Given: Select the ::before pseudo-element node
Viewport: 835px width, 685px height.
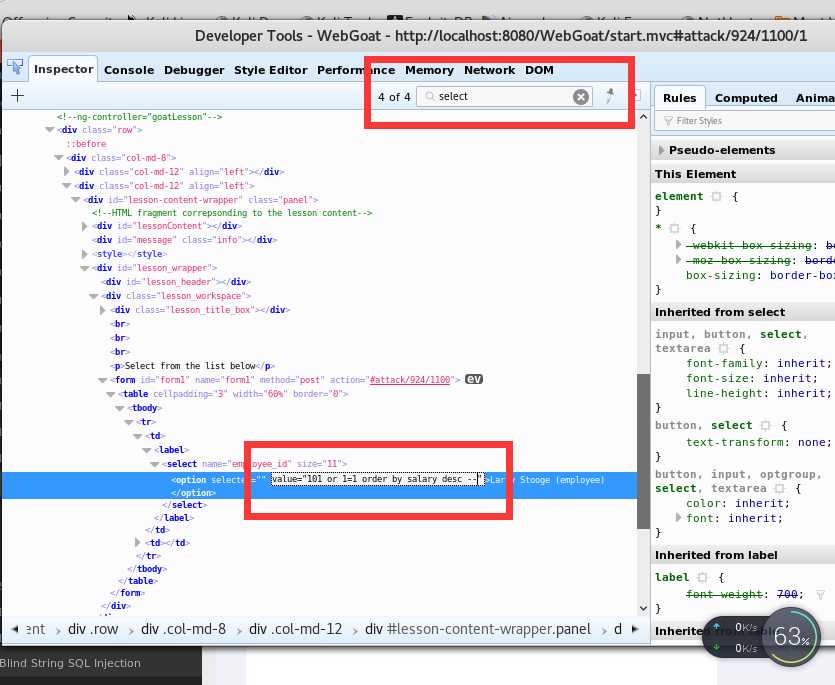Looking at the screenshot, I should (x=86, y=144).
